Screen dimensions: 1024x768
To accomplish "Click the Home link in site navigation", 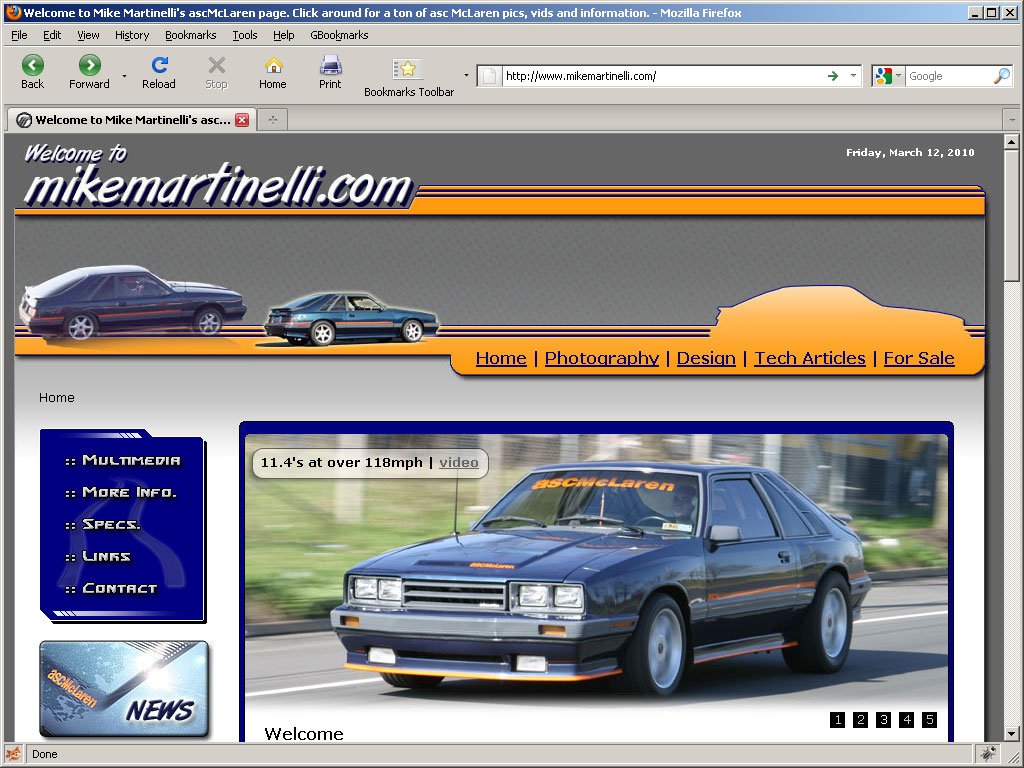I will (501, 358).
